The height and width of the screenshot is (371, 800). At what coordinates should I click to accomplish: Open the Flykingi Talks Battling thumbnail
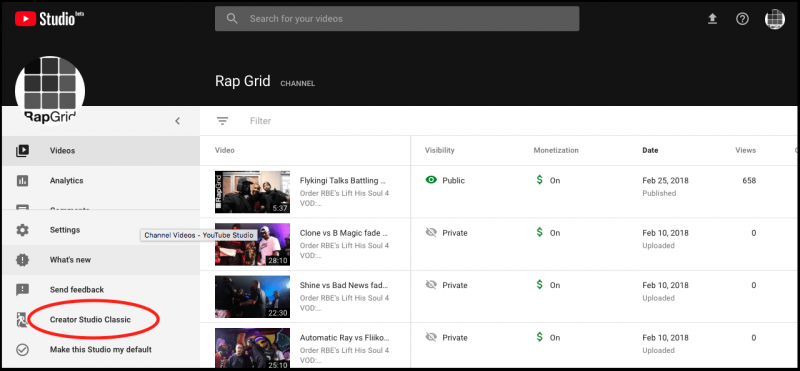[252, 192]
